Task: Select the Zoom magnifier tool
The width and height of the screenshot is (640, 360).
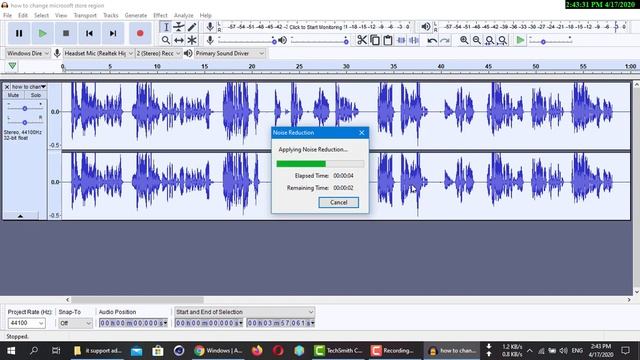Action: coord(166,40)
